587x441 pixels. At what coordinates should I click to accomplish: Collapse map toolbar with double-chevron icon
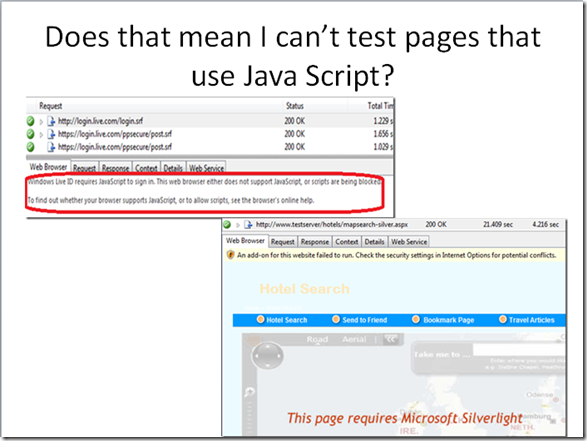pyautogui.click(x=390, y=340)
